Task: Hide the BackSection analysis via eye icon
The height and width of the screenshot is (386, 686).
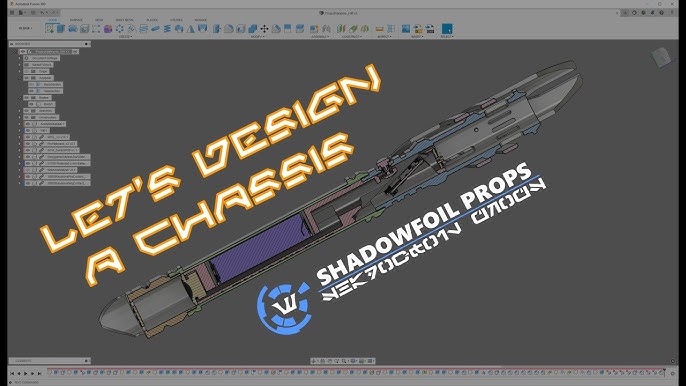Action: point(32,84)
